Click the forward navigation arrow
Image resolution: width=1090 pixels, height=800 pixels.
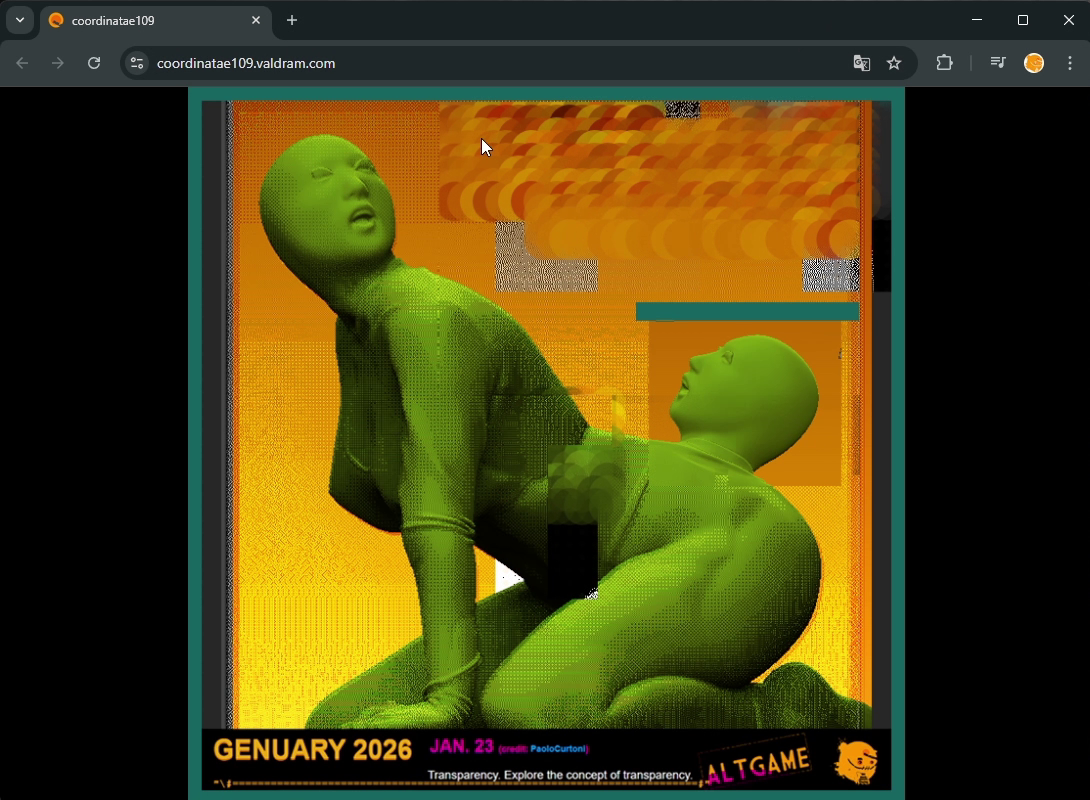(x=58, y=63)
